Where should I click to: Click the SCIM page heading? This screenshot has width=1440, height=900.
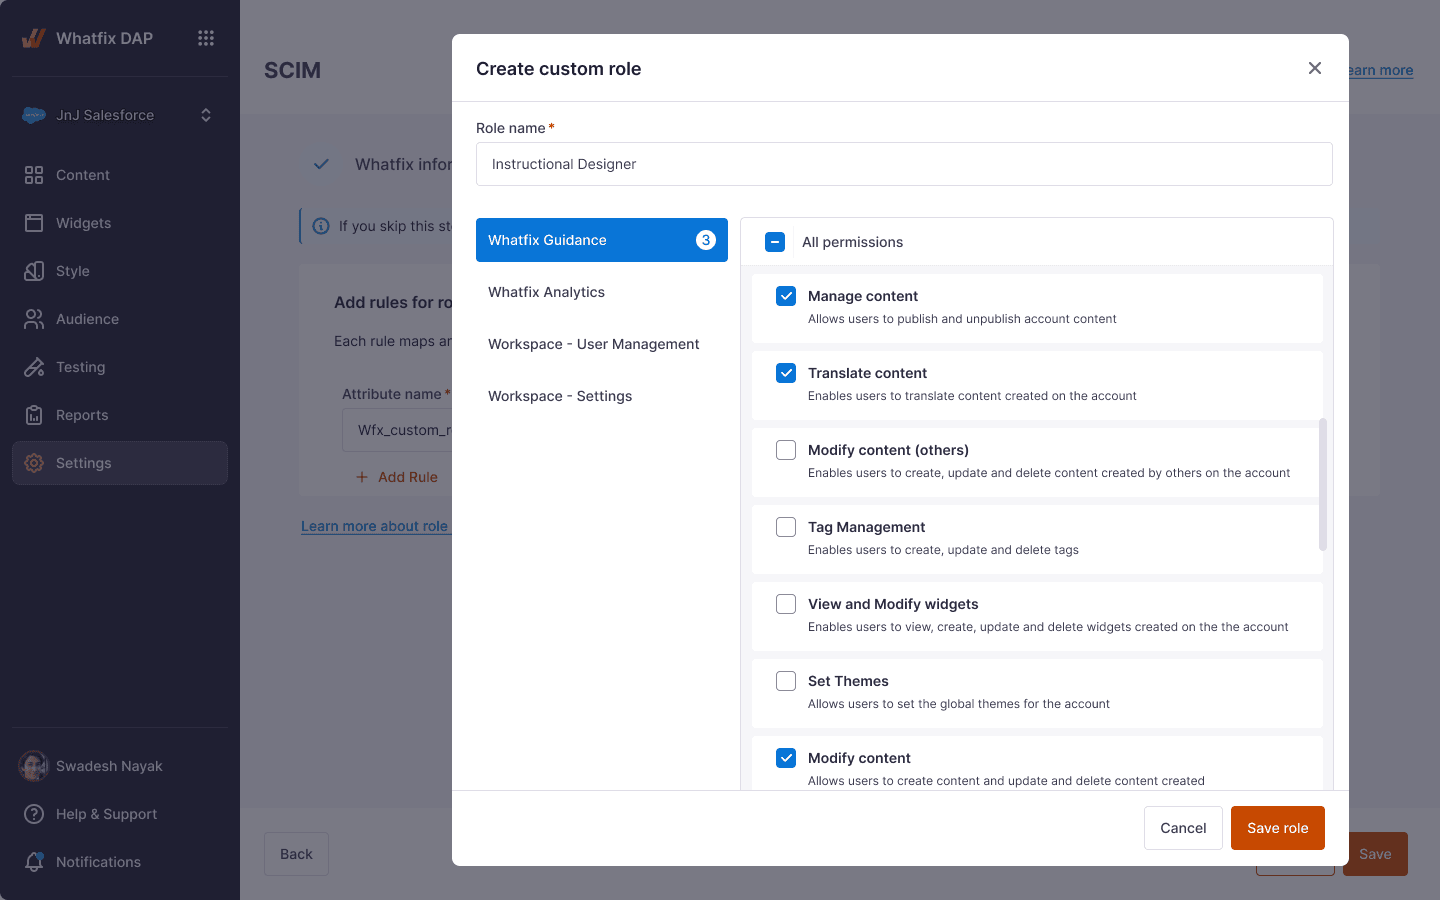click(292, 70)
